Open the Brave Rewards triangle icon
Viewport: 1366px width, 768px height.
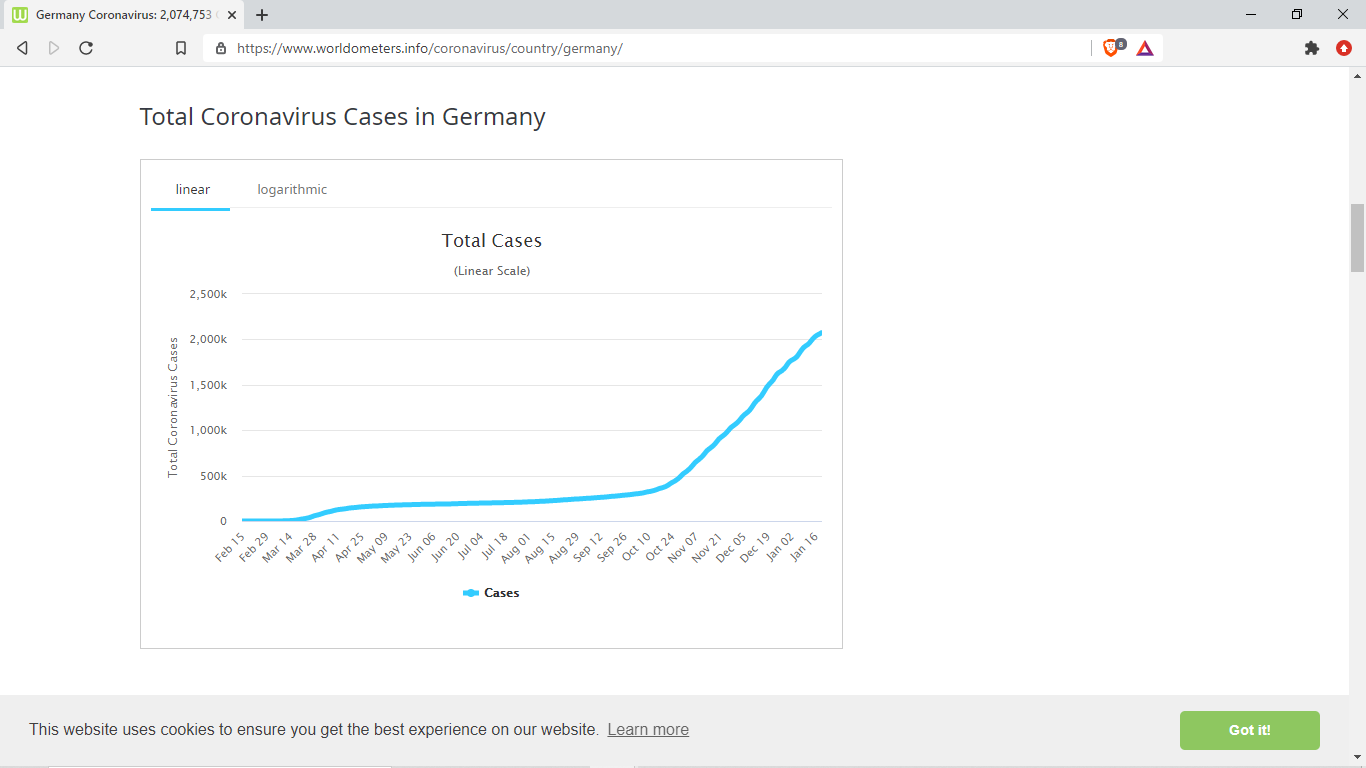[1145, 48]
